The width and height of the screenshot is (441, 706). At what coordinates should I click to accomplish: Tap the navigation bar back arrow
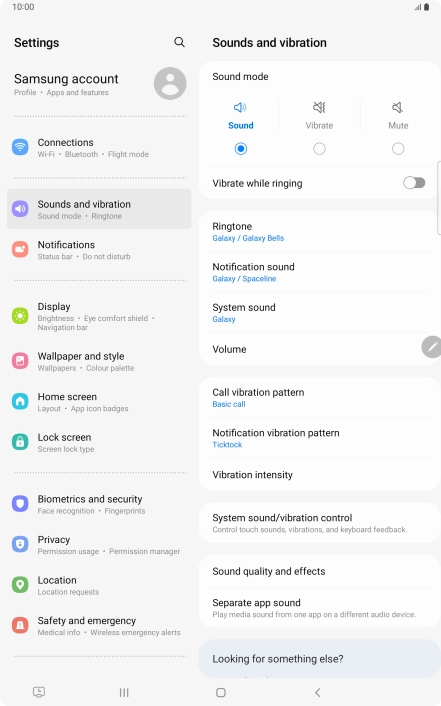pos(318,692)
